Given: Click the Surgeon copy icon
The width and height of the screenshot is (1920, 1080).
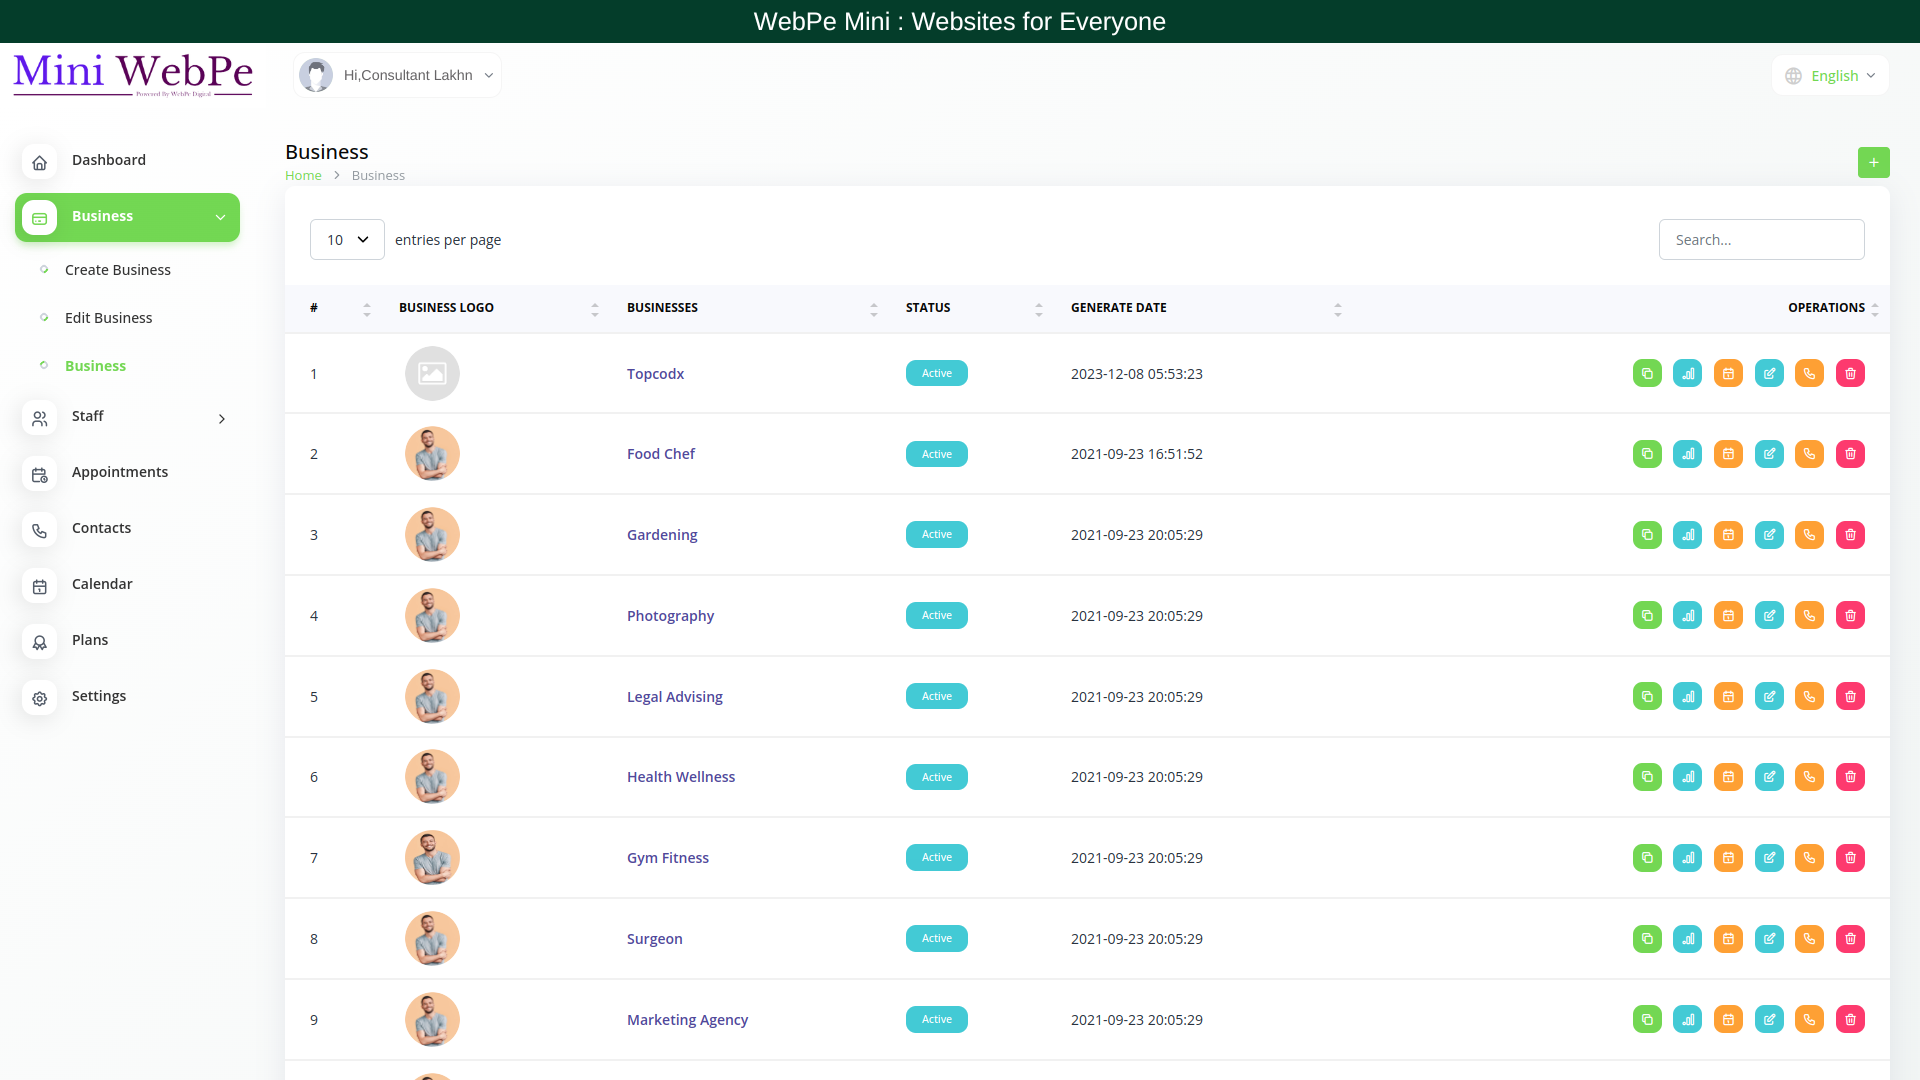Looking at the screenshot, I should (1647, 939).
